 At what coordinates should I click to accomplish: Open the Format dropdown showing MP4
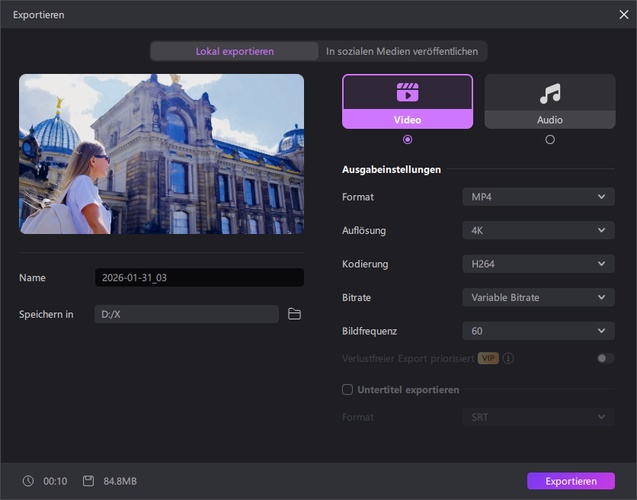[538, 197]
